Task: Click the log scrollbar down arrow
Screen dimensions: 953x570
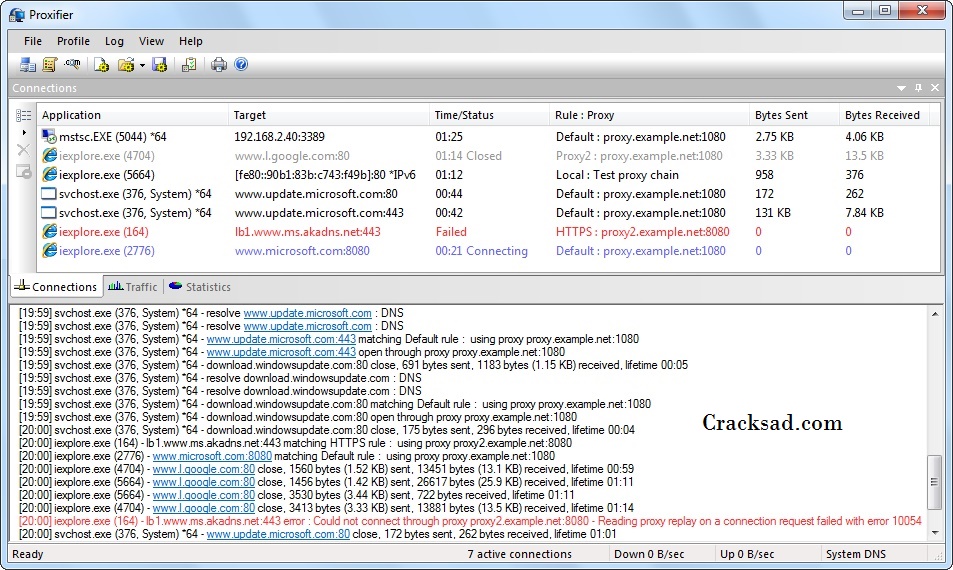Action: click(935, 533)
